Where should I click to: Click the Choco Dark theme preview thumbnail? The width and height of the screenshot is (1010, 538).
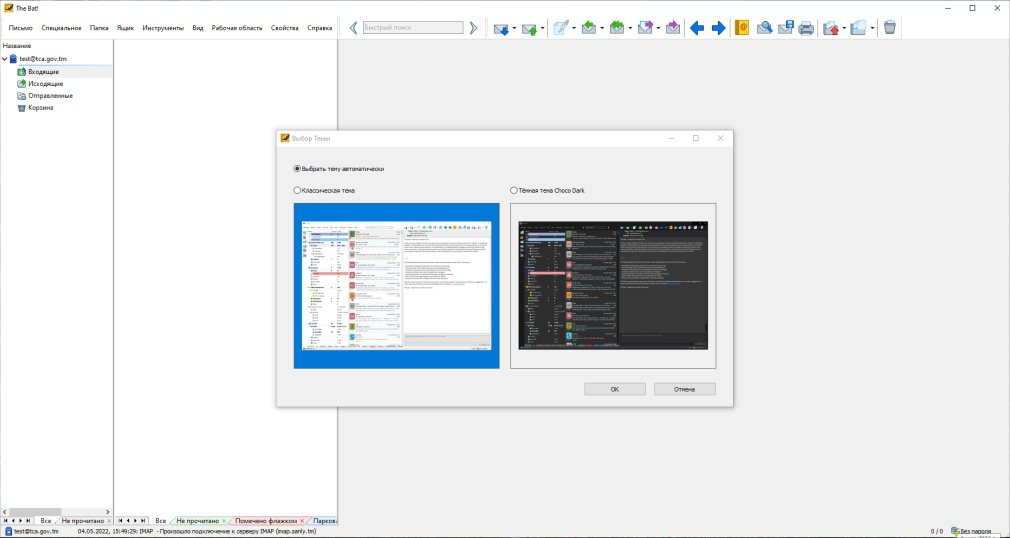pos(613,286)
